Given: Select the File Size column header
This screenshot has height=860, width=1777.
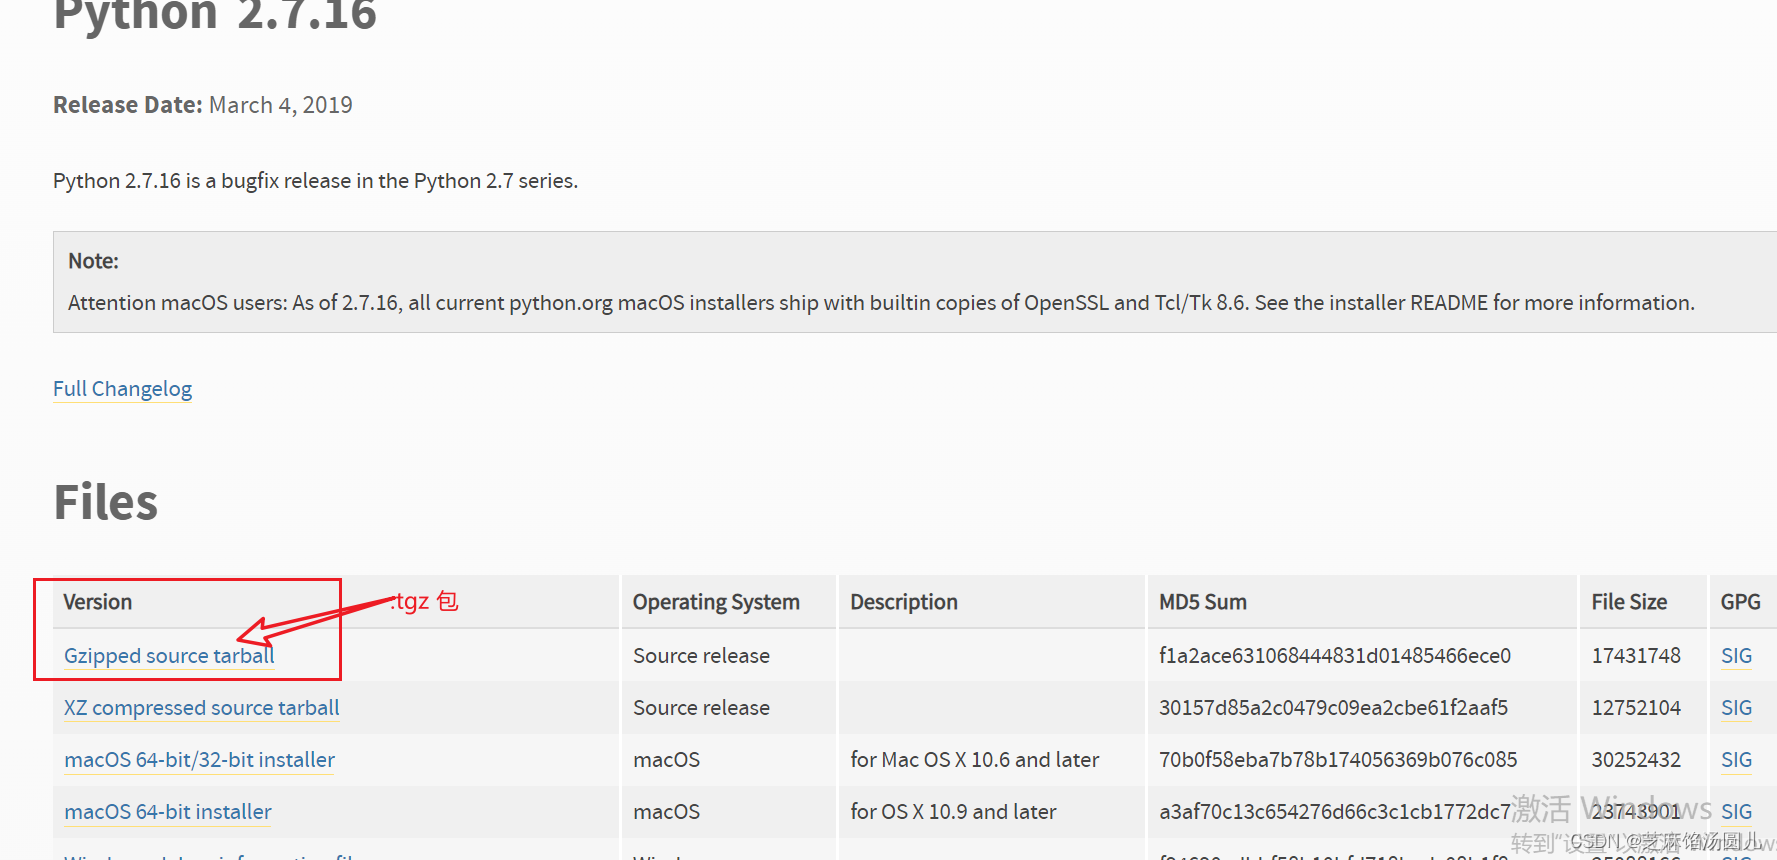Looking at the screenshot, I should click(1629, 602).
